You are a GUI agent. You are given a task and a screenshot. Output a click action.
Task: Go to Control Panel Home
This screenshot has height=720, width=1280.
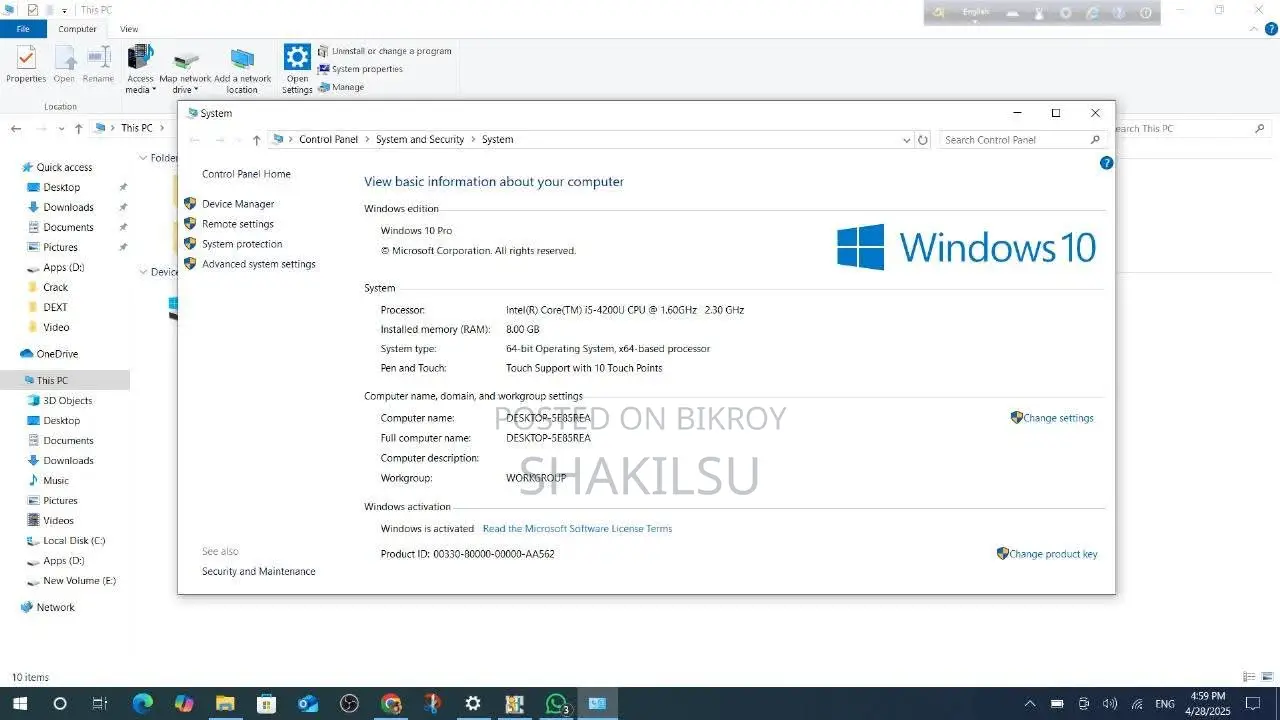(246, 174)
